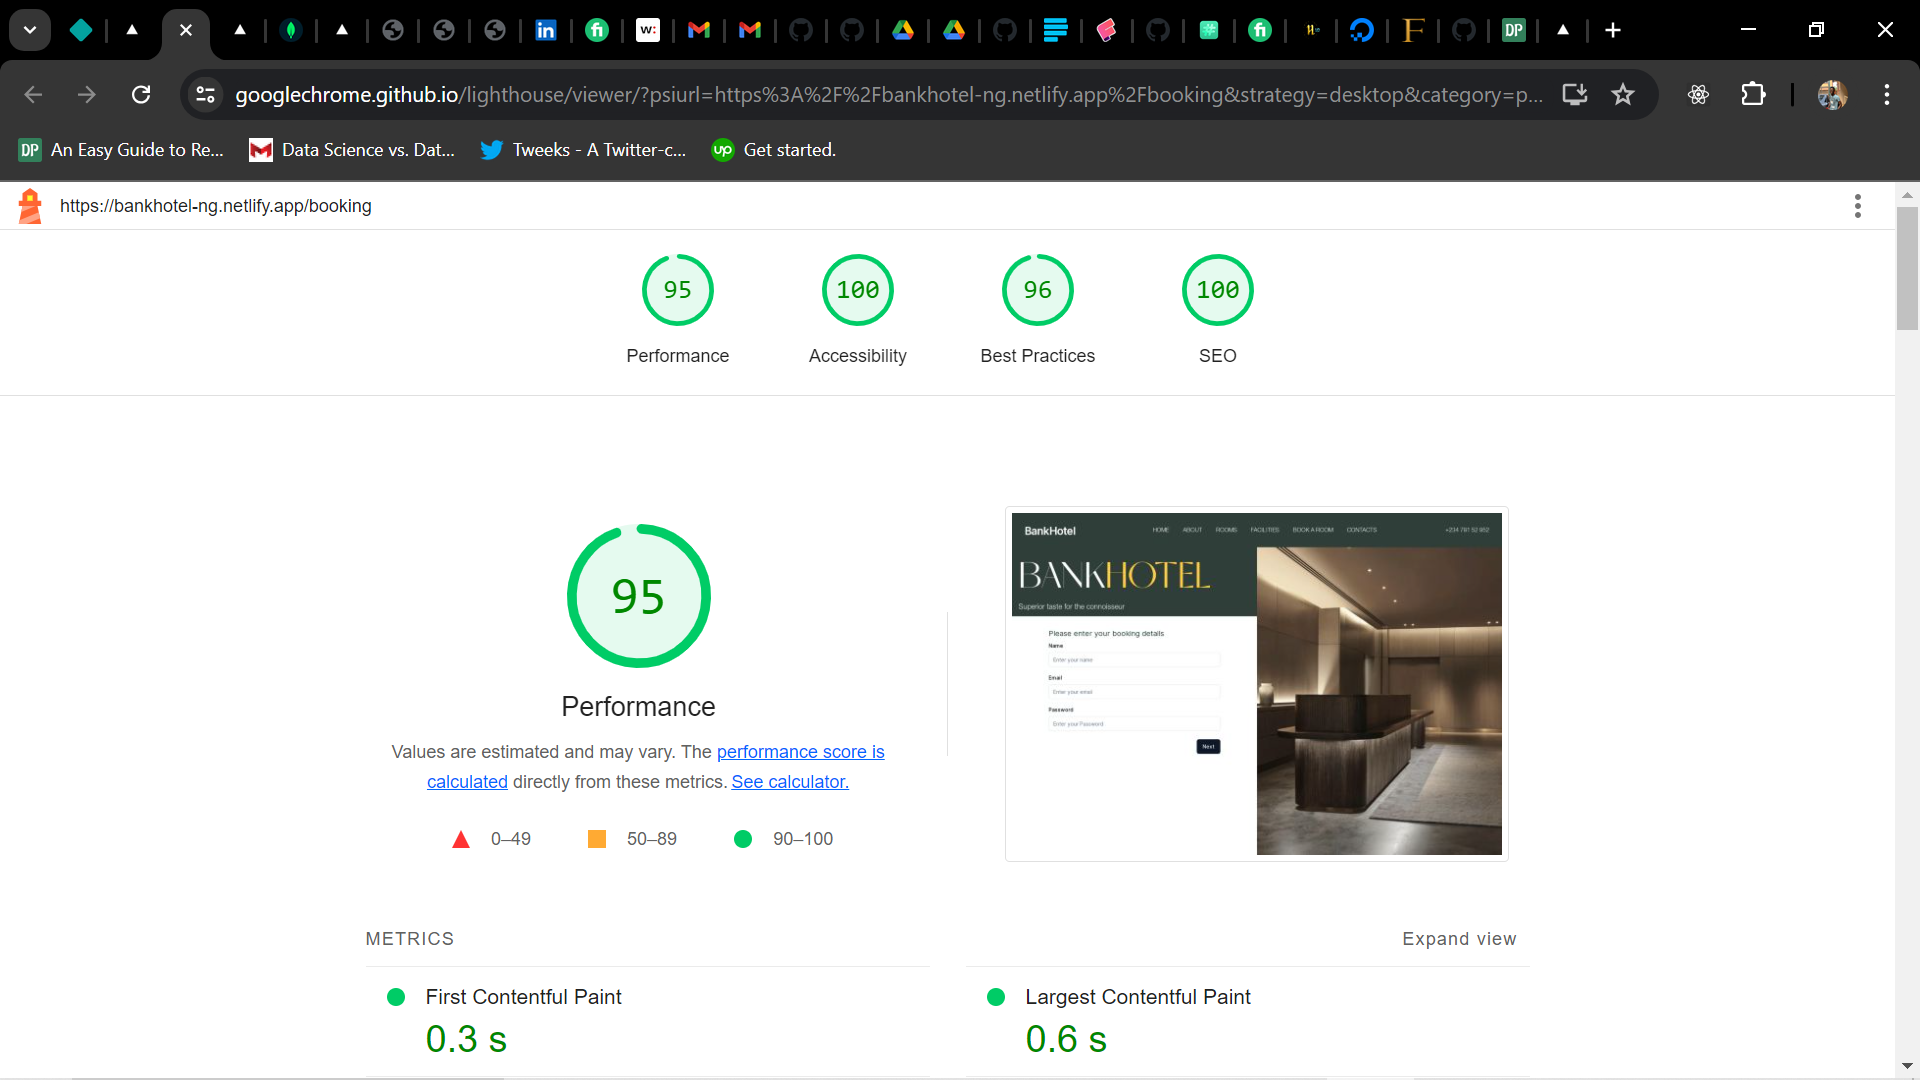Click the 'Expand view' button for metrics

[1460, 938]
